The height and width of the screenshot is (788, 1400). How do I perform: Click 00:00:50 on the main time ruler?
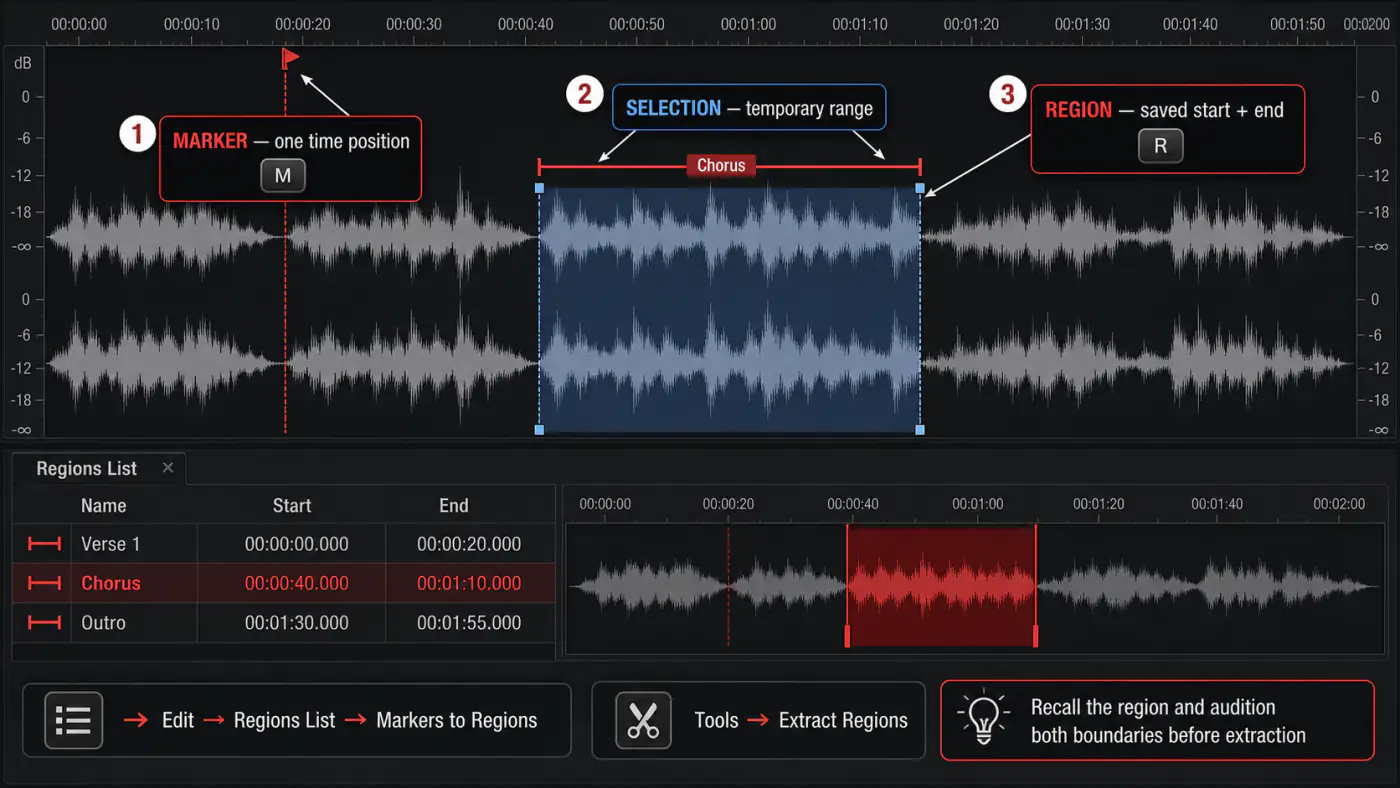click(637, 24)
